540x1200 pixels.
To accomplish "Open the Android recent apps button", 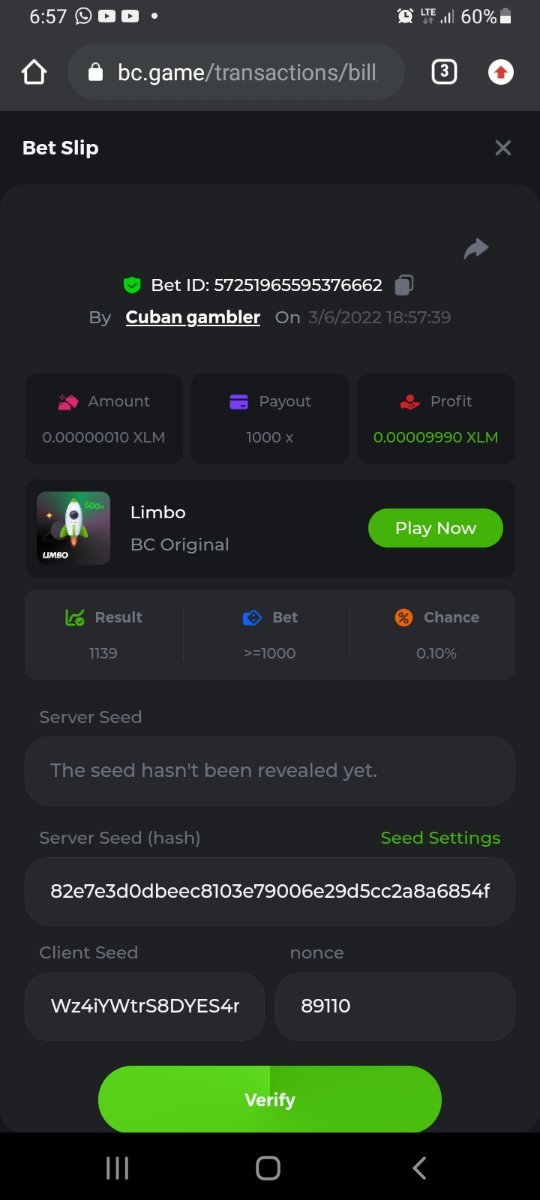I will pyautogui.click(x=117, y=1167).
